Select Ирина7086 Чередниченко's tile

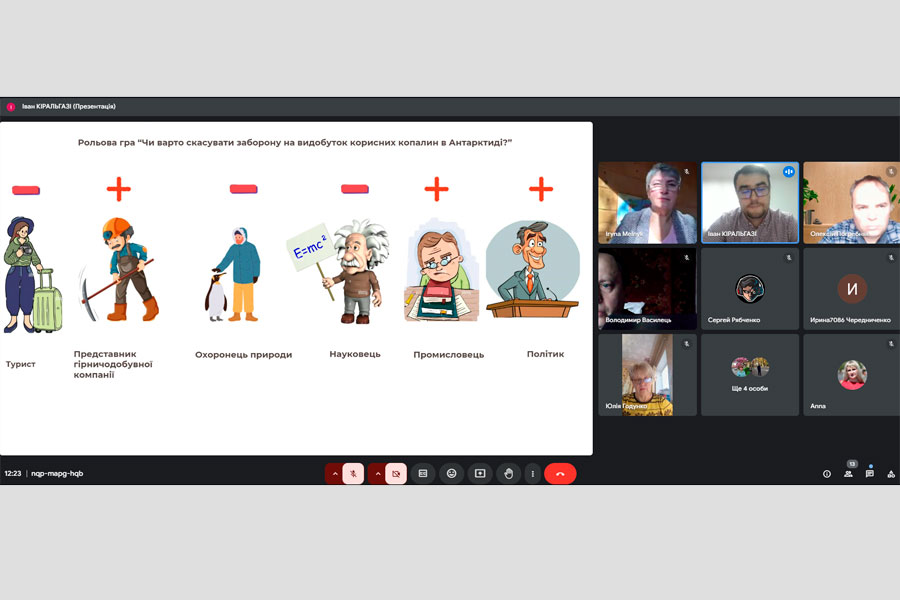tap(852, 289)
